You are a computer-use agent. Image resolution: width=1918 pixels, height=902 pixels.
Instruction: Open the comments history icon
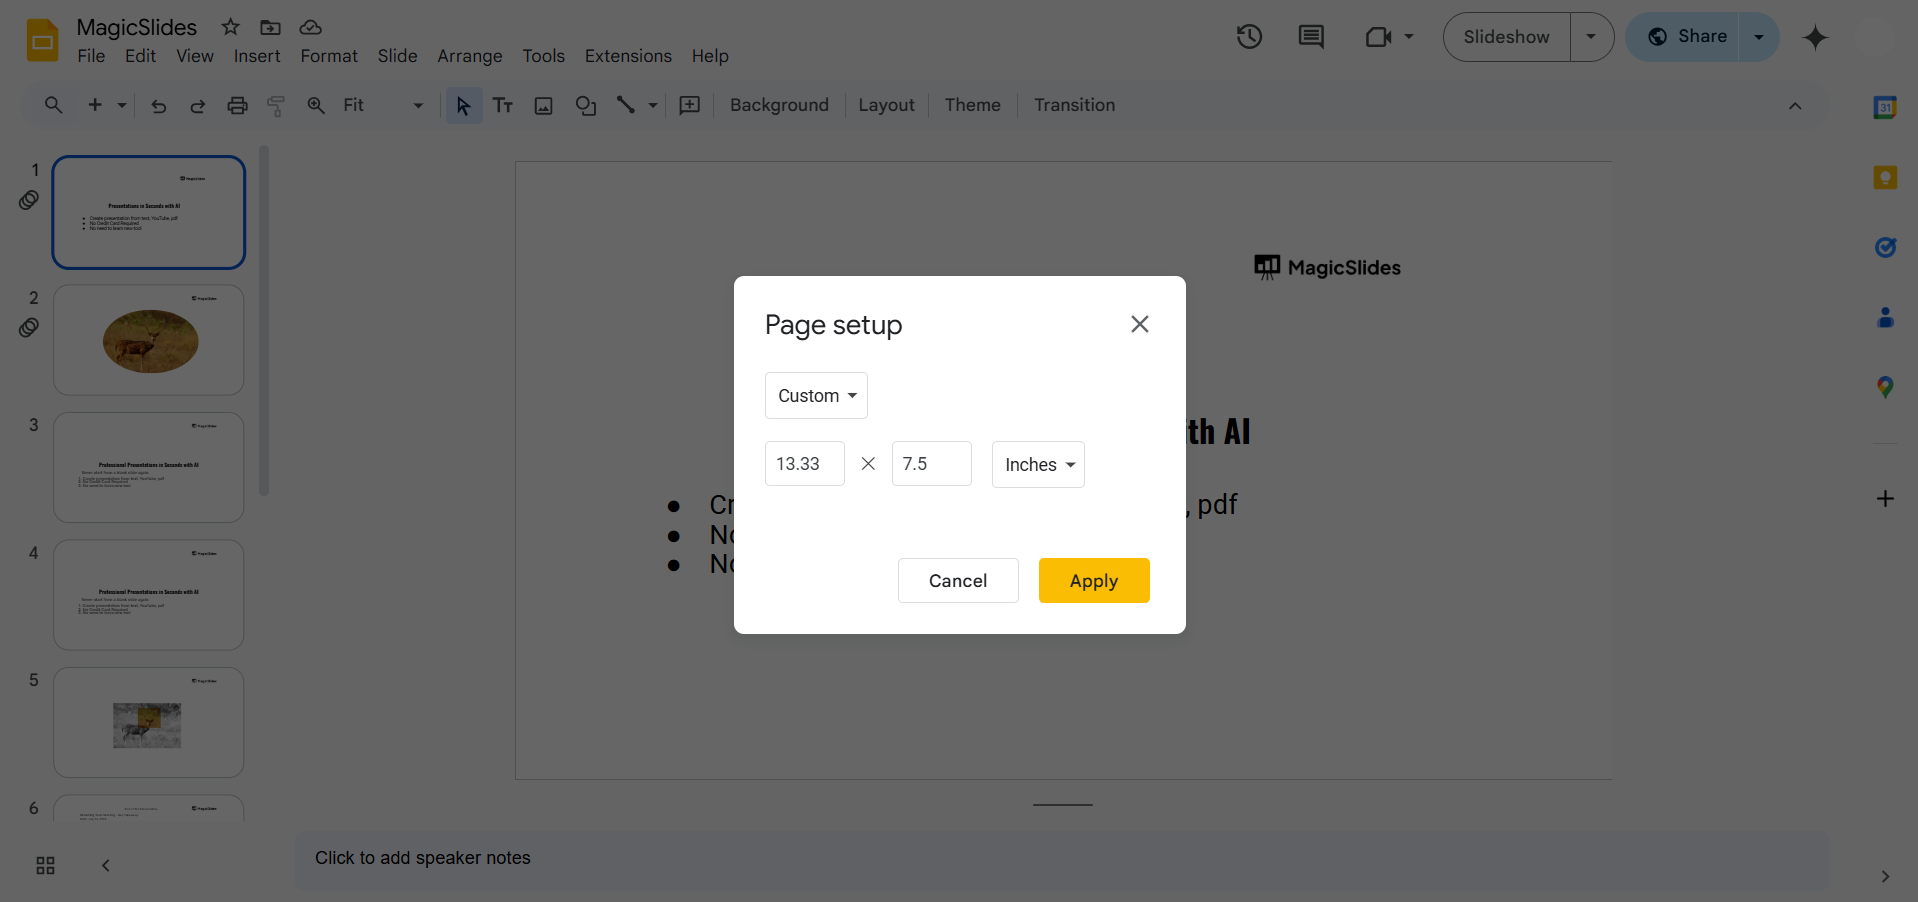pyautogui.click(x=1311, y=37)
